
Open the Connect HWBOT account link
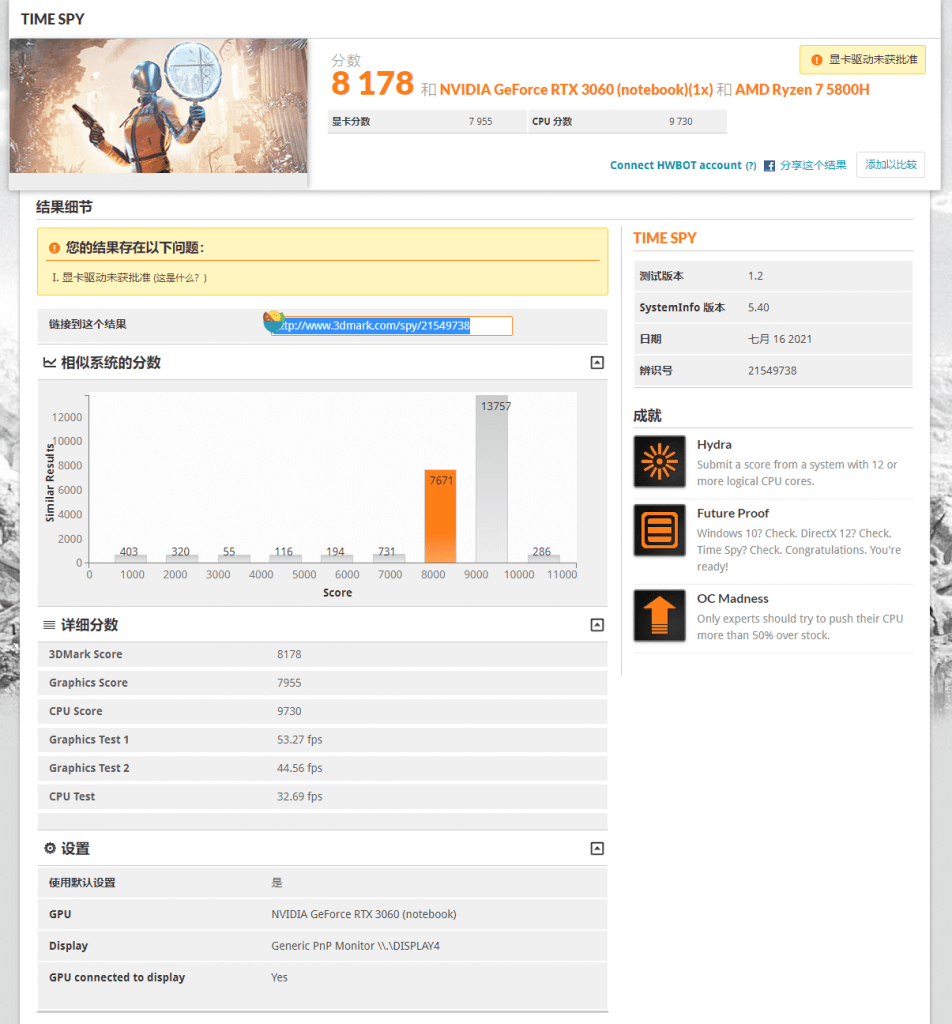click(676, 165)
